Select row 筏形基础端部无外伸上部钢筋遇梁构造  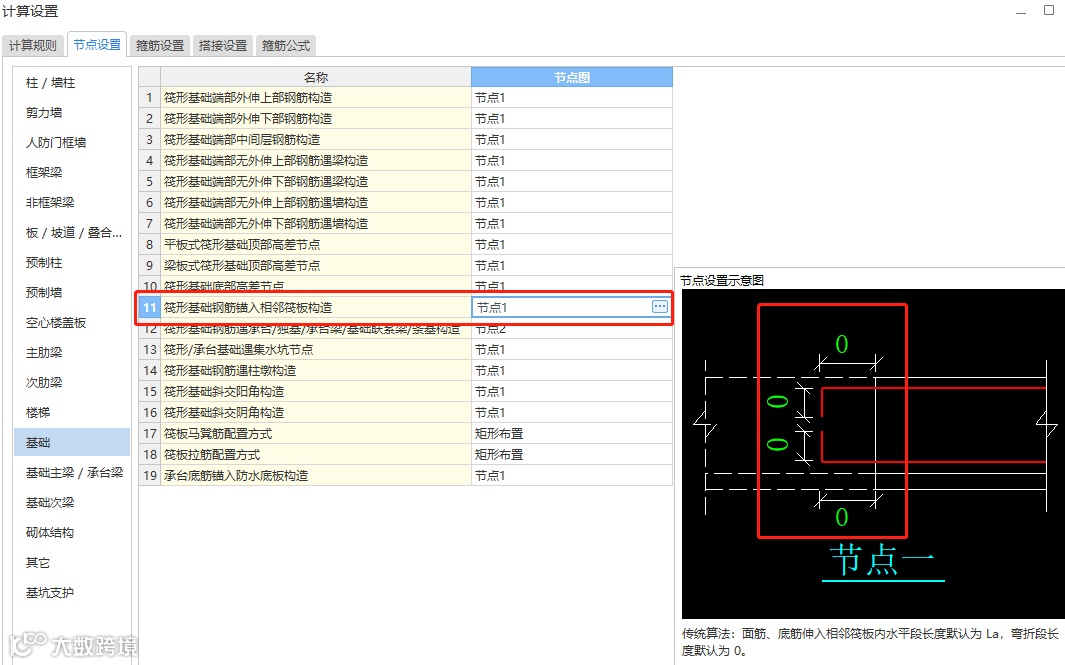click(315, 161)
